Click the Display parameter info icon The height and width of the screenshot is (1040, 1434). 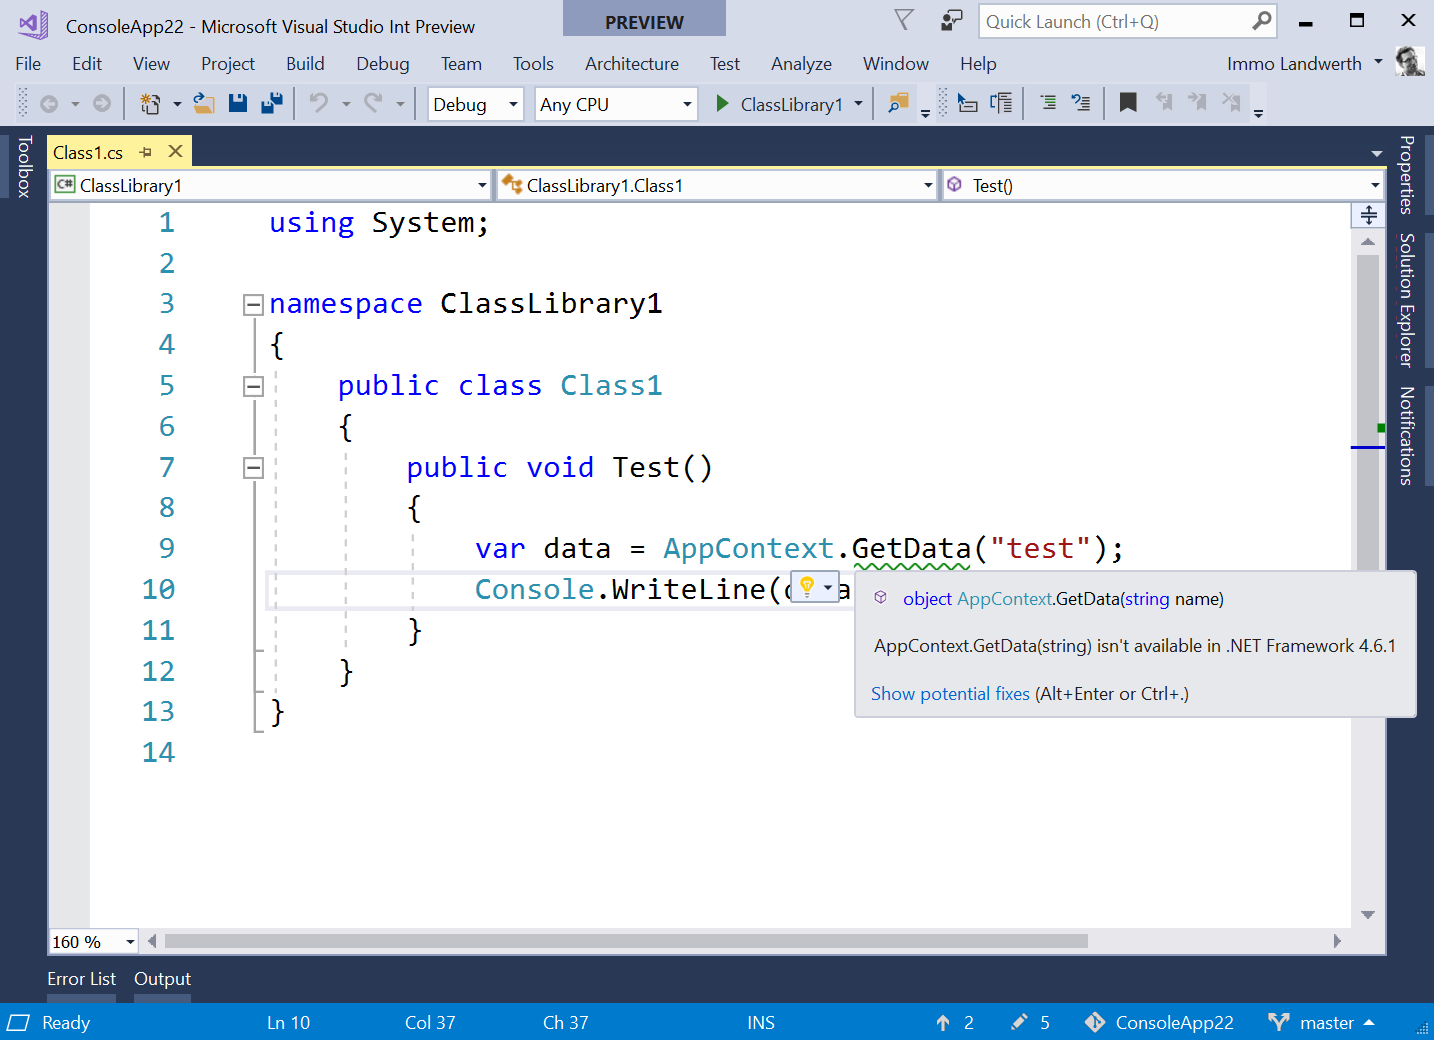[1001, 103]
